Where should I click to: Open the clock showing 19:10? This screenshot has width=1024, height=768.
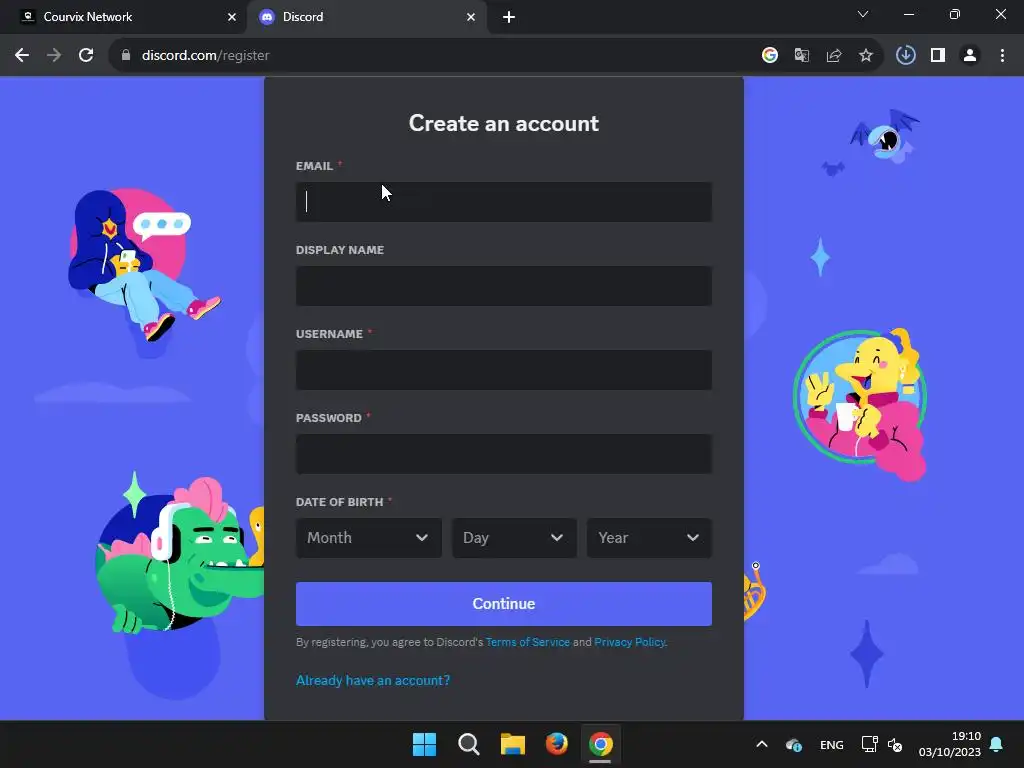click(950, 744)
